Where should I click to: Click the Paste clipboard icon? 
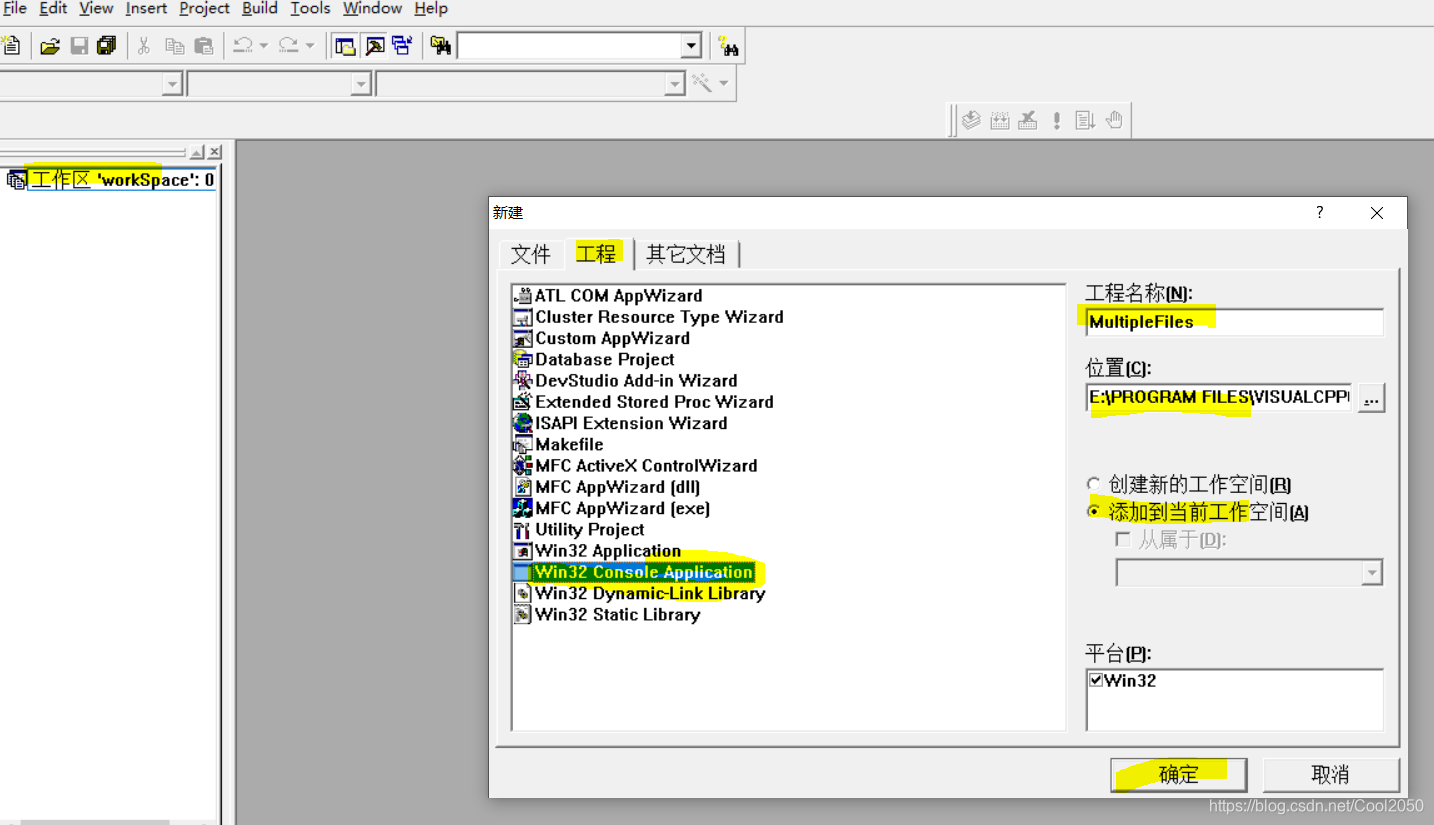click(x=203, y=46)
